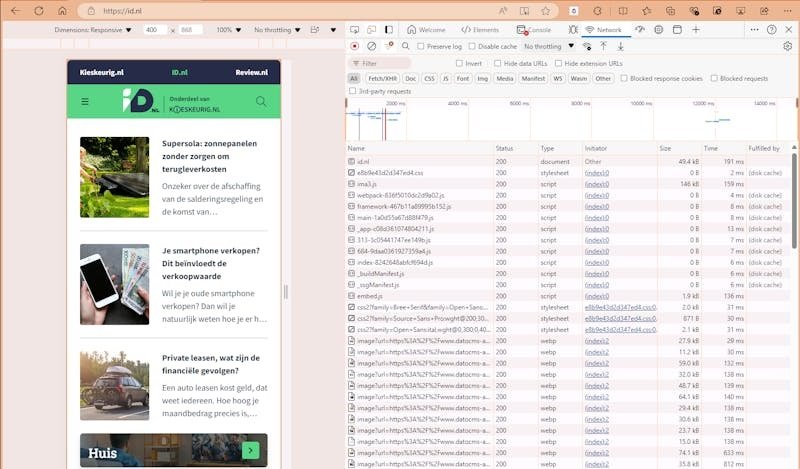Filter requests by Font type

[x=463, y=79]
